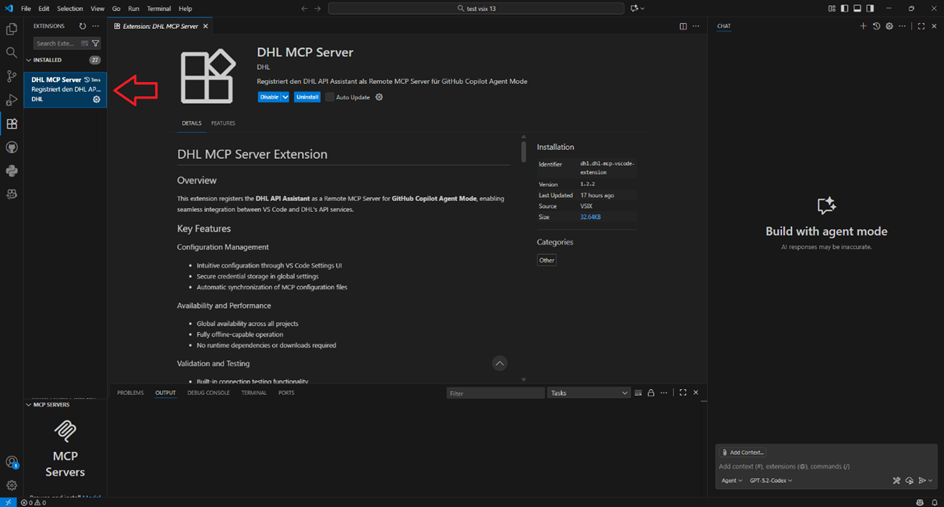
Task: Click the Disable extension button
Action: 269,97
